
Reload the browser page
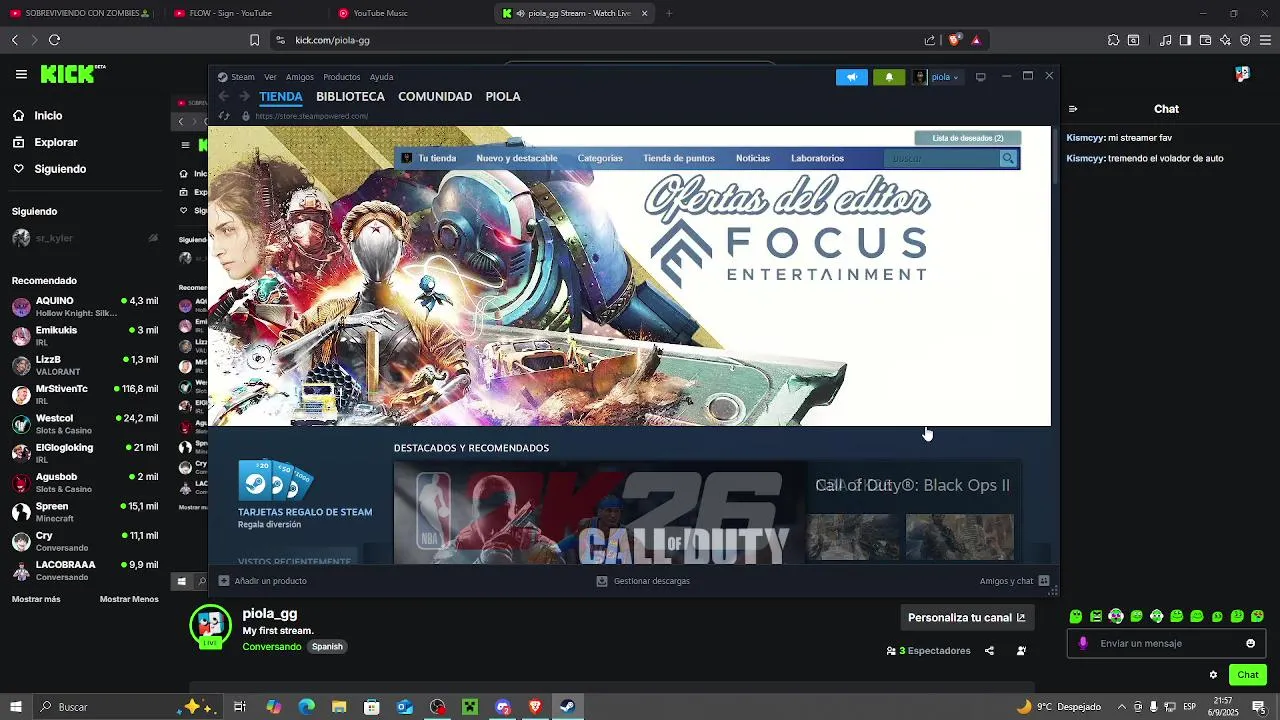[x=54, y=40]
